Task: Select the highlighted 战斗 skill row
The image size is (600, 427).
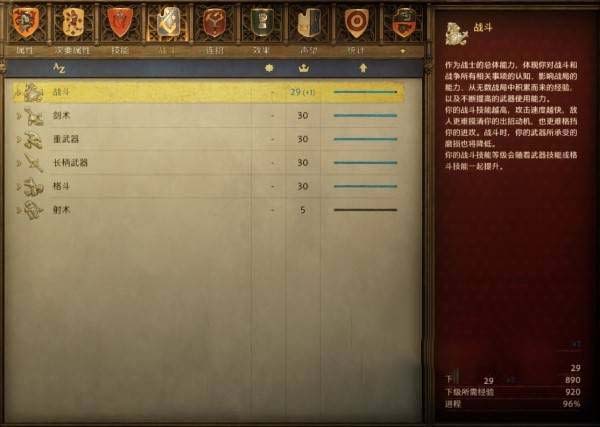Action: (209, 92)
